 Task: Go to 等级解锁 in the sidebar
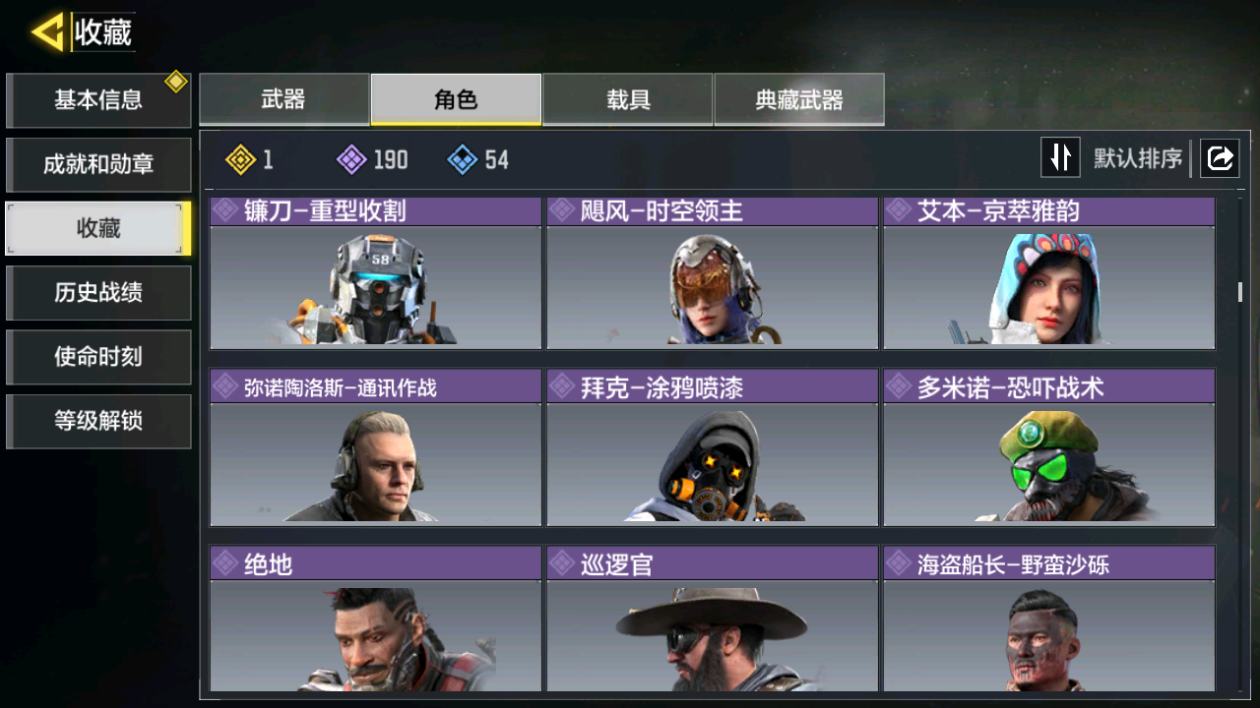(x=98, y=420)
